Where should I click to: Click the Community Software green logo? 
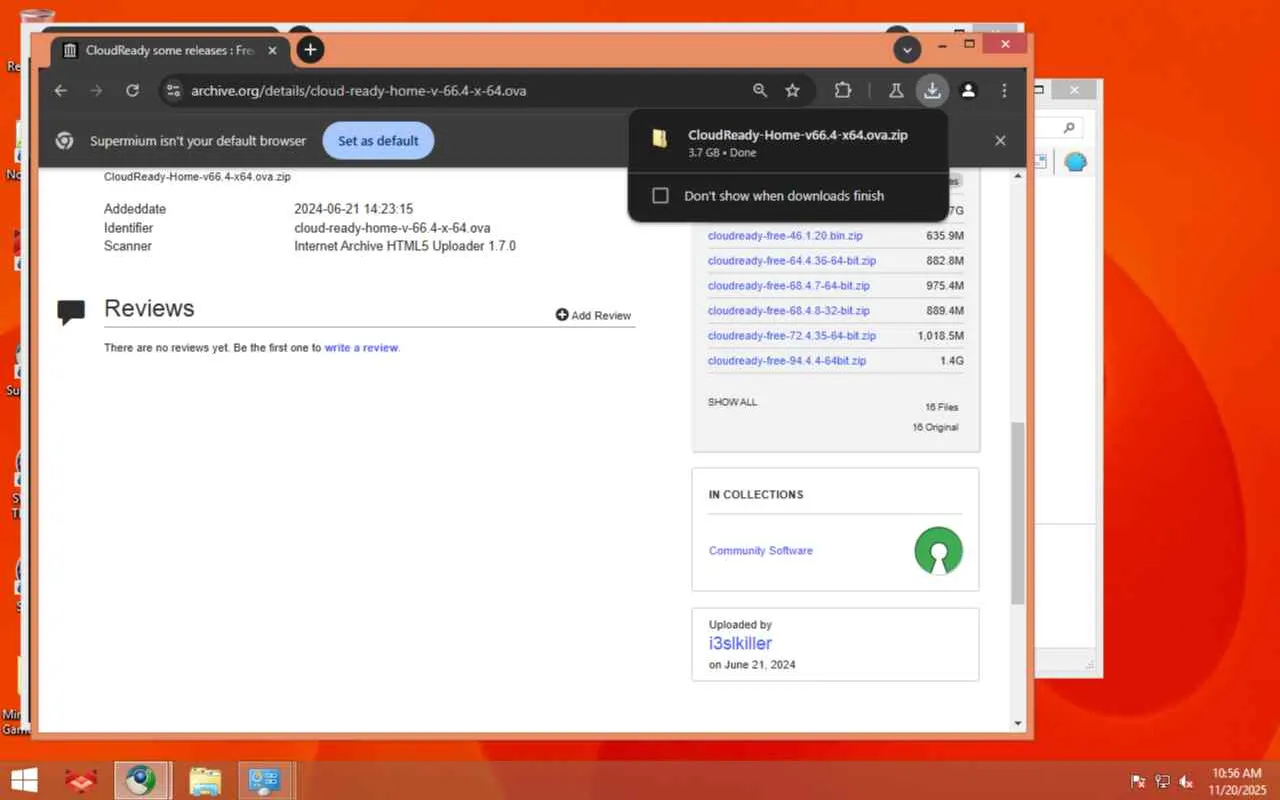(x=938, y=551)
